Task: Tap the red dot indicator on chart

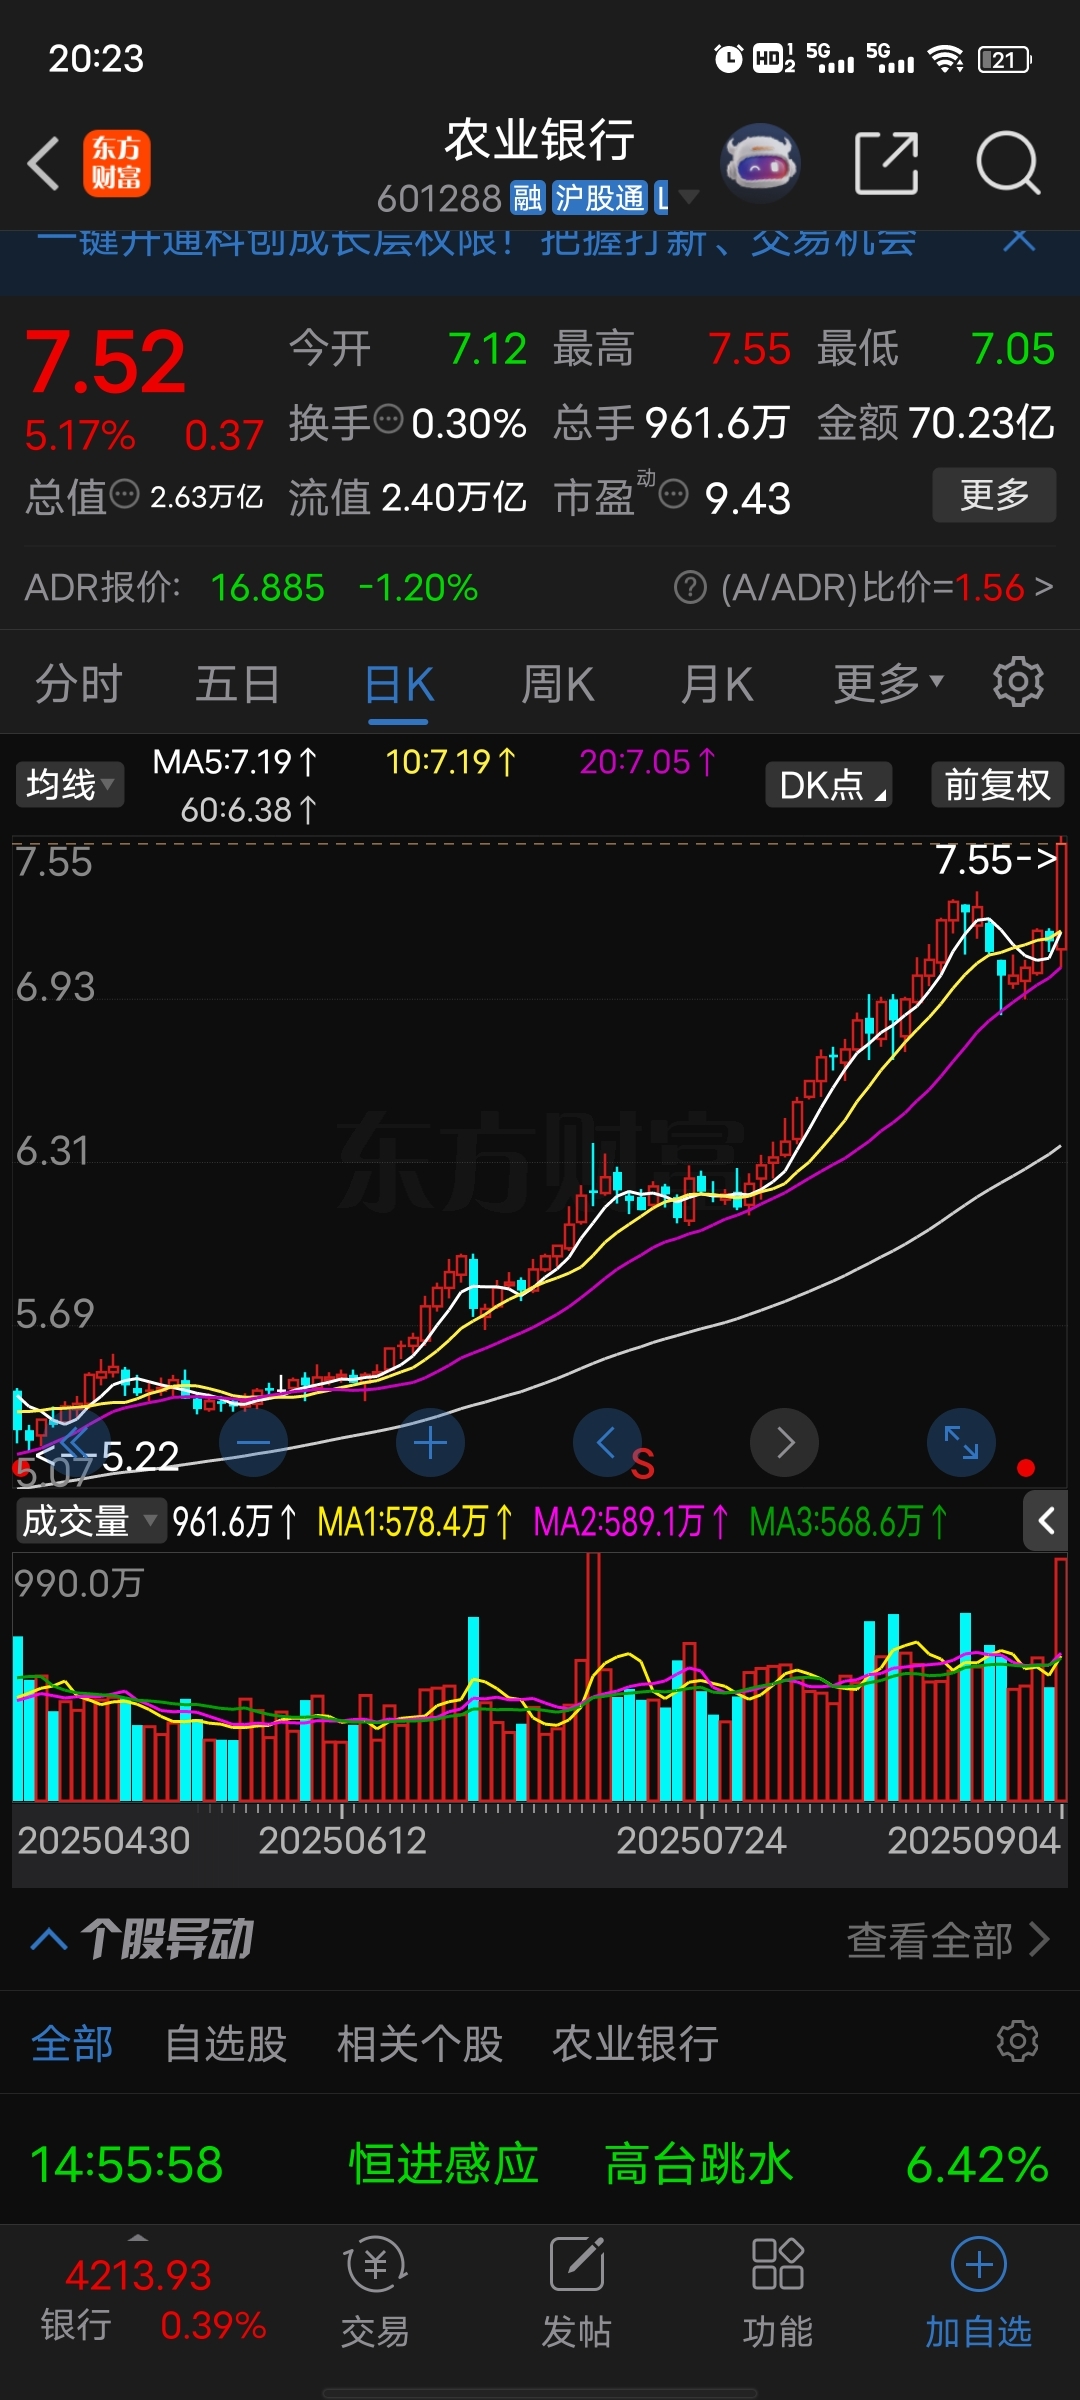Action: pos(1025,1468)
